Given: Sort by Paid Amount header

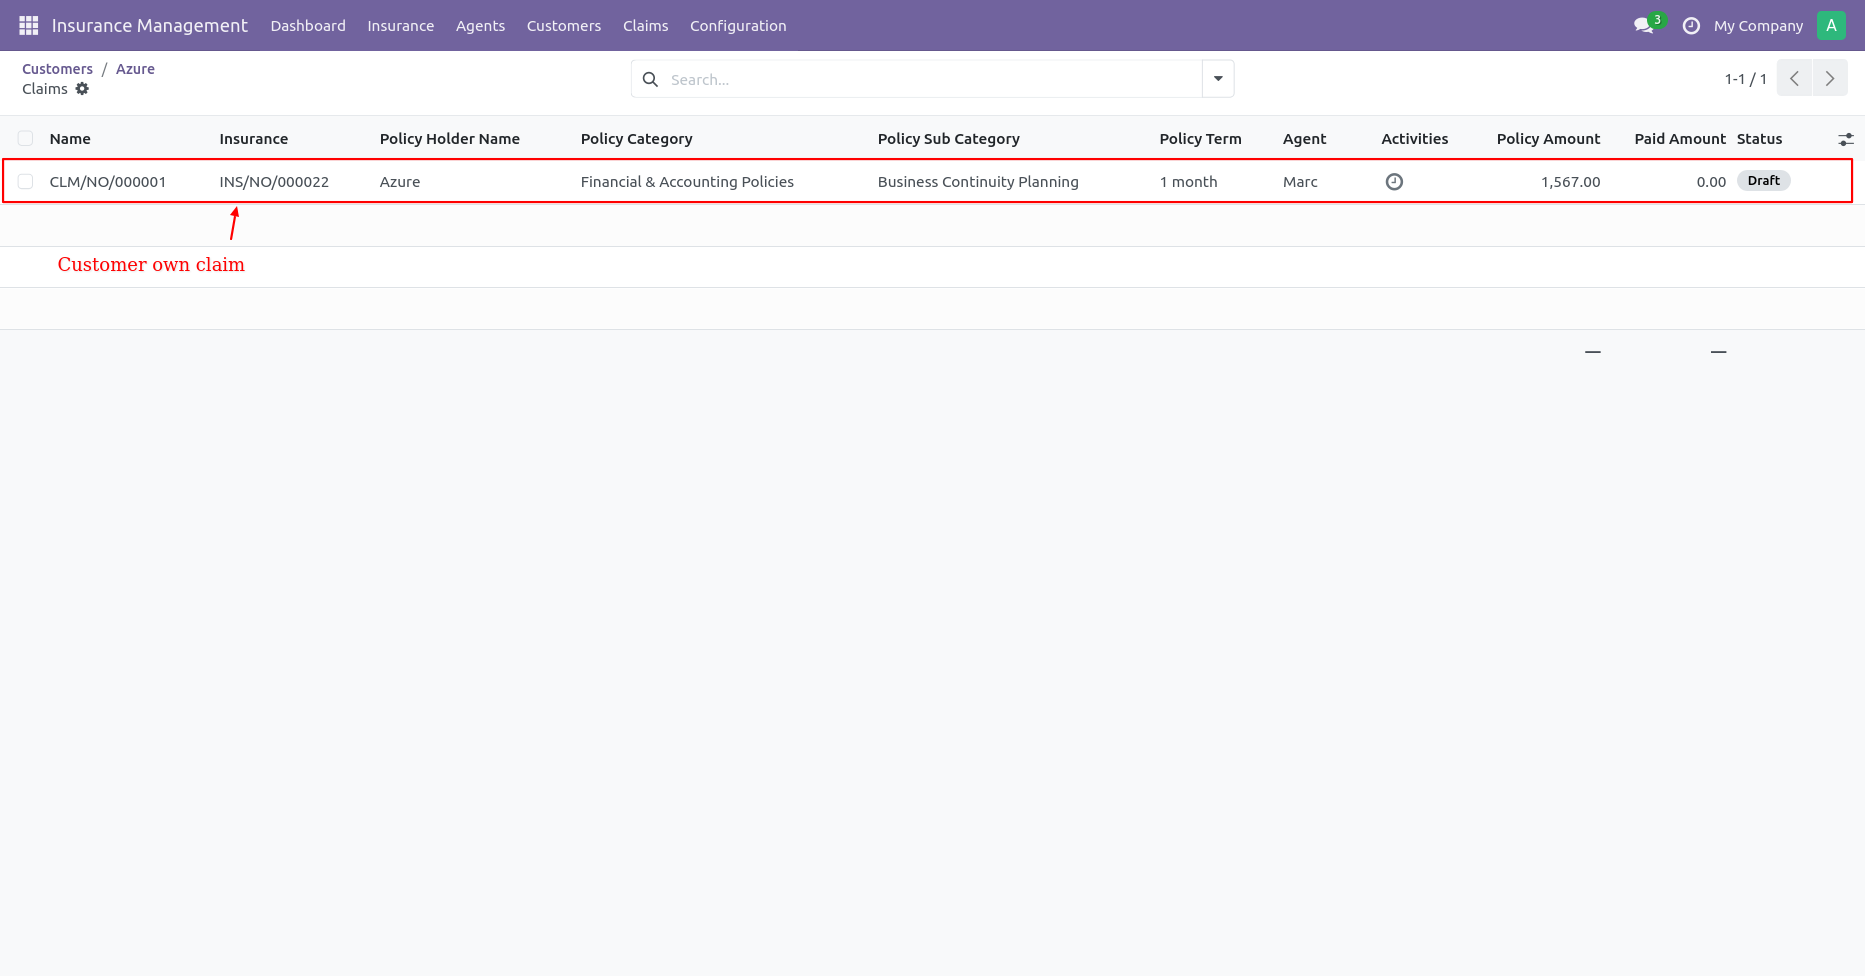Looking at the screenshot, I should (x=1680, y=139).
